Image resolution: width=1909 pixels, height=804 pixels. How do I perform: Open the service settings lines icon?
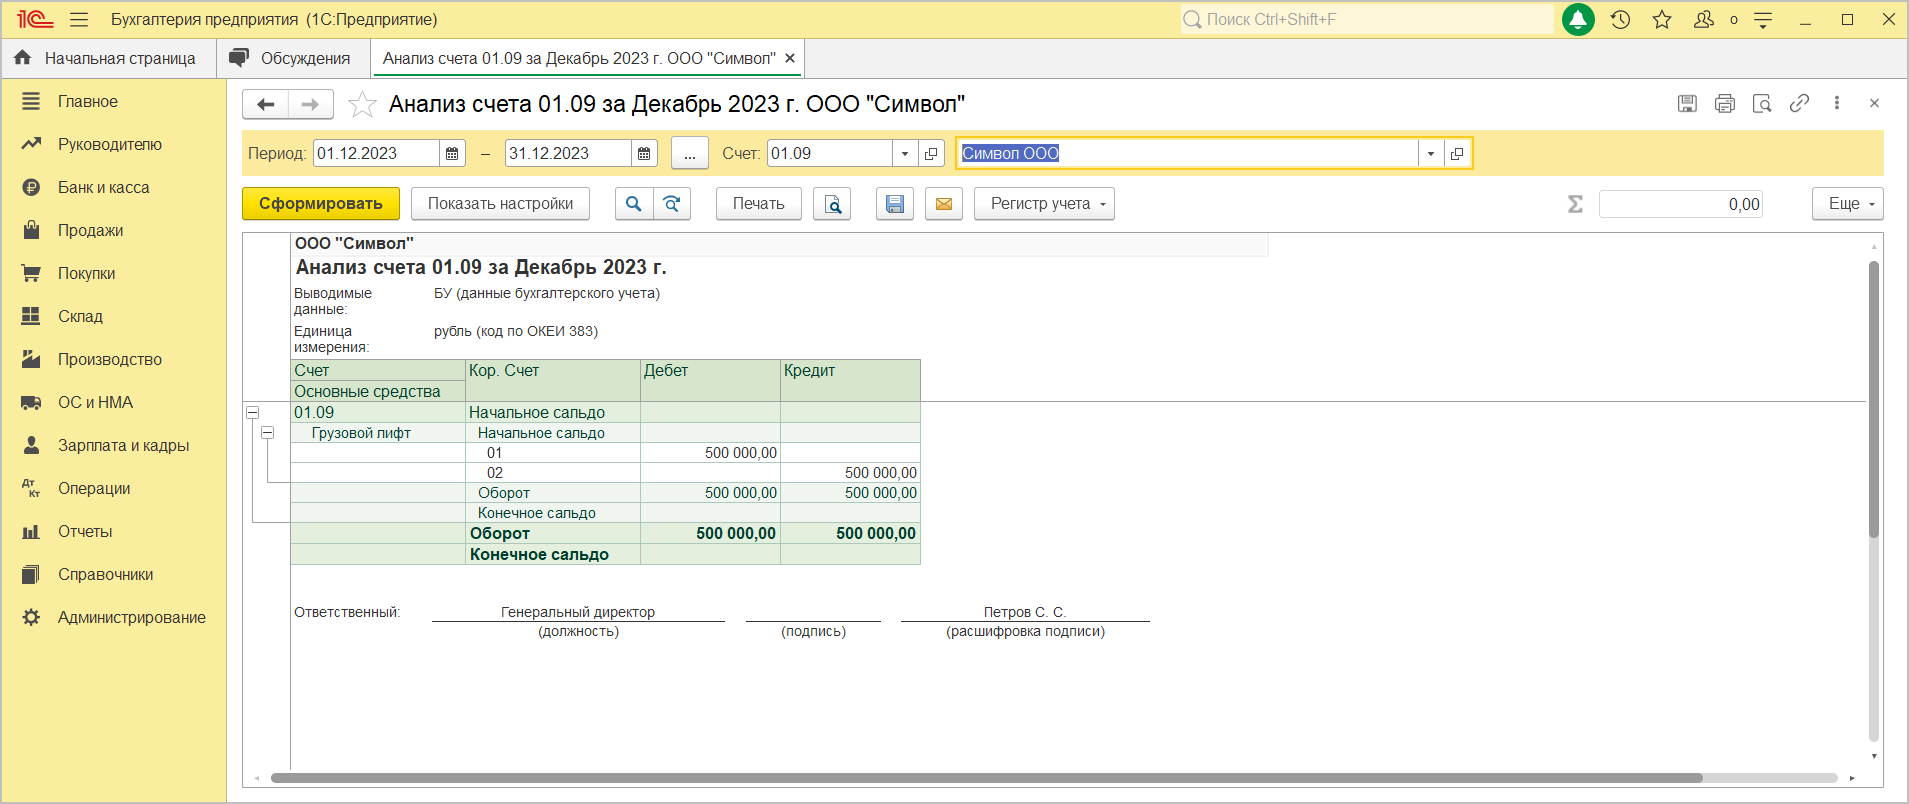tap(1763, 19)
